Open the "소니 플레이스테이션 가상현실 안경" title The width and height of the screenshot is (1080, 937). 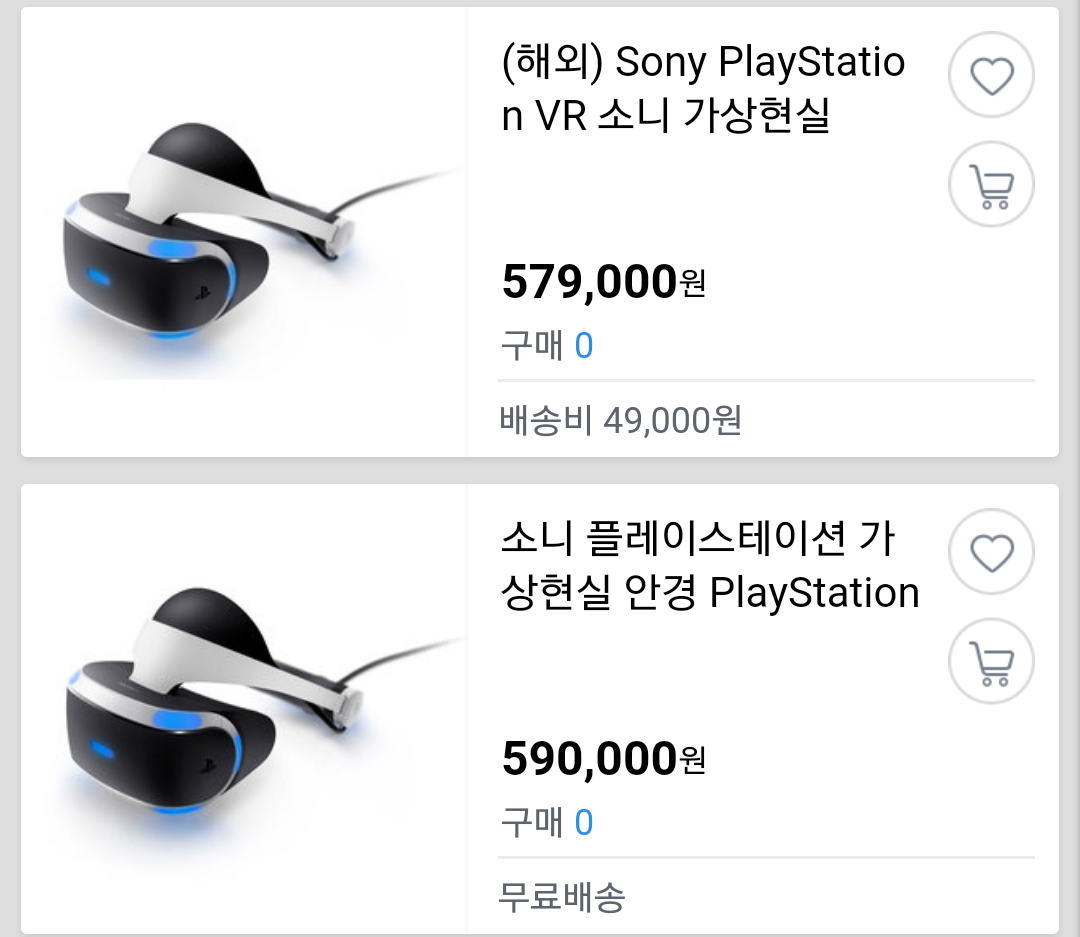(x=708, y=567)
